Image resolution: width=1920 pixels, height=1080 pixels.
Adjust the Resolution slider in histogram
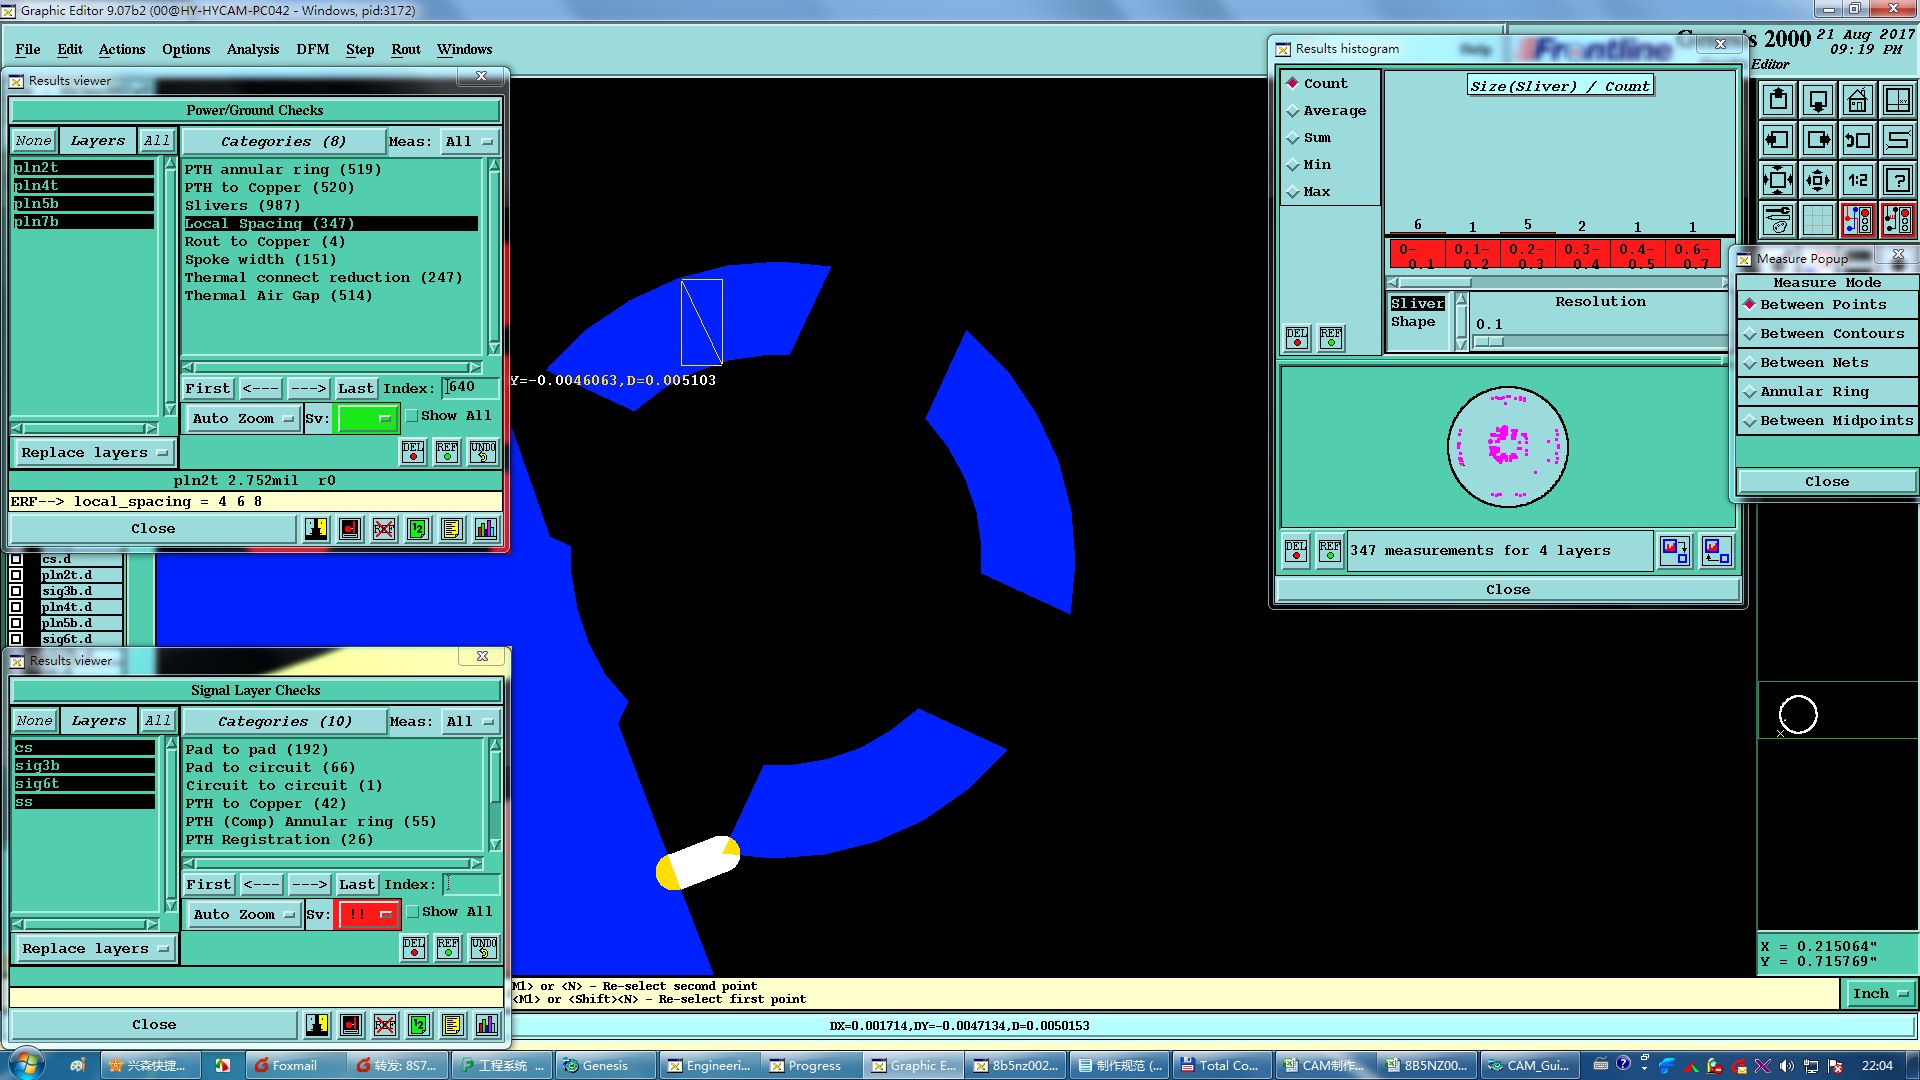[1490, 341]
